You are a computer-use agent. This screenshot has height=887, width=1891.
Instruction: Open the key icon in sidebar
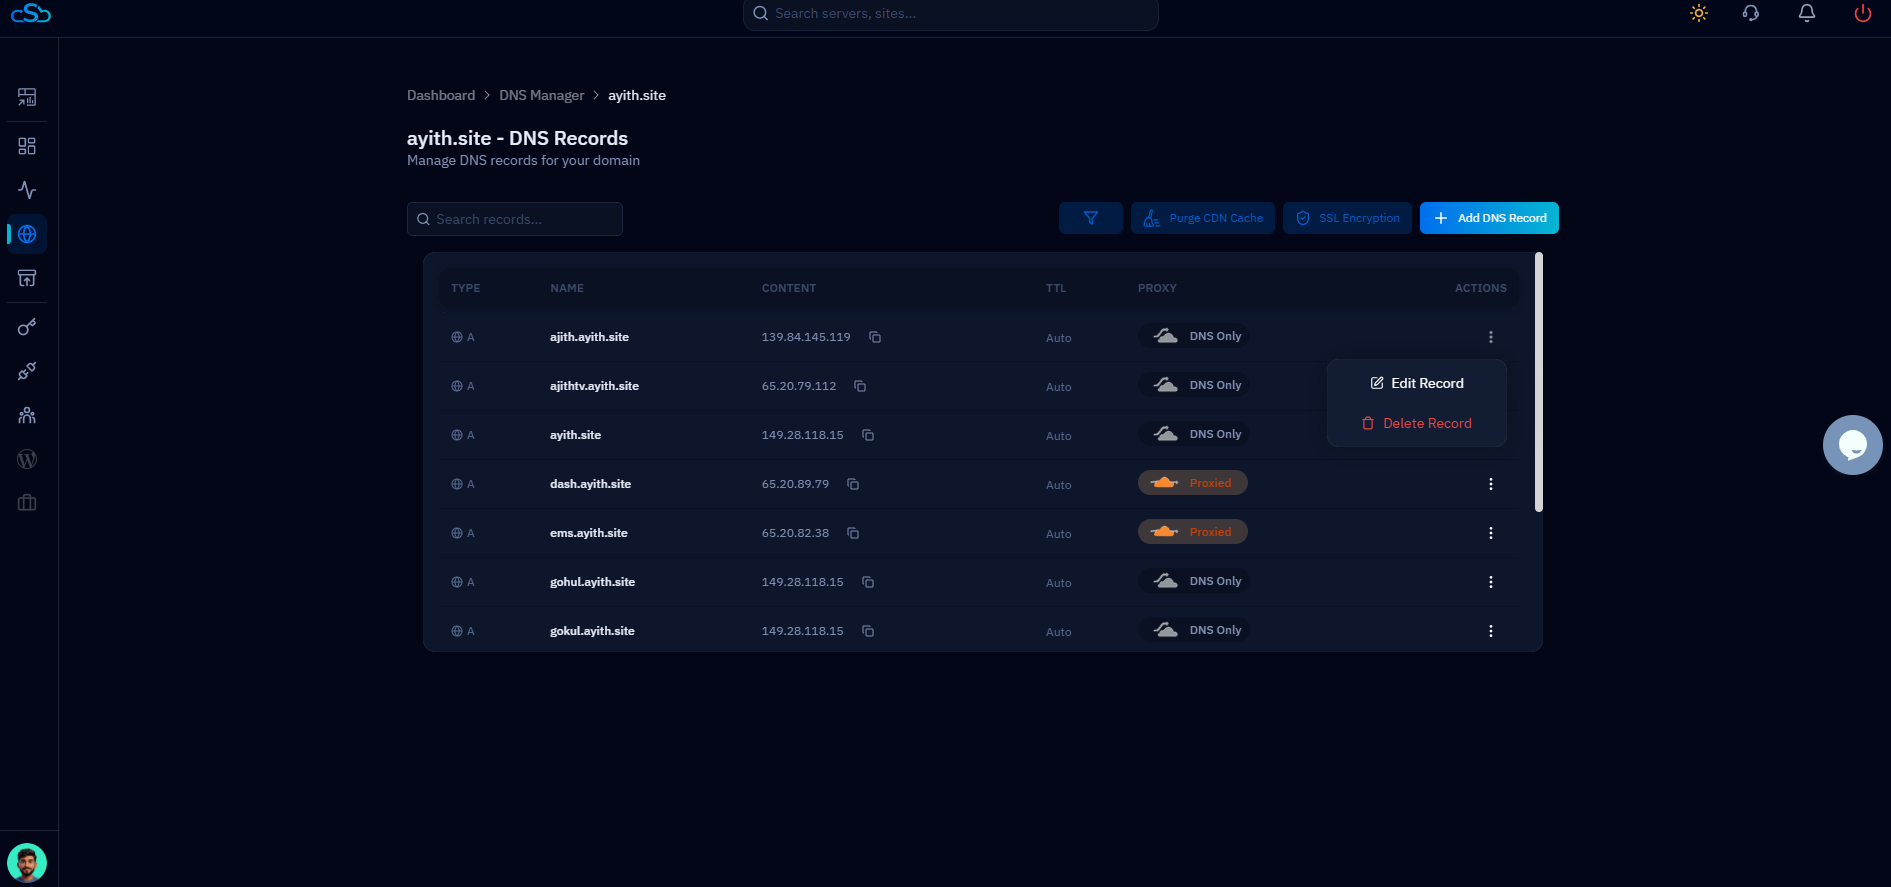click(27, 327)
